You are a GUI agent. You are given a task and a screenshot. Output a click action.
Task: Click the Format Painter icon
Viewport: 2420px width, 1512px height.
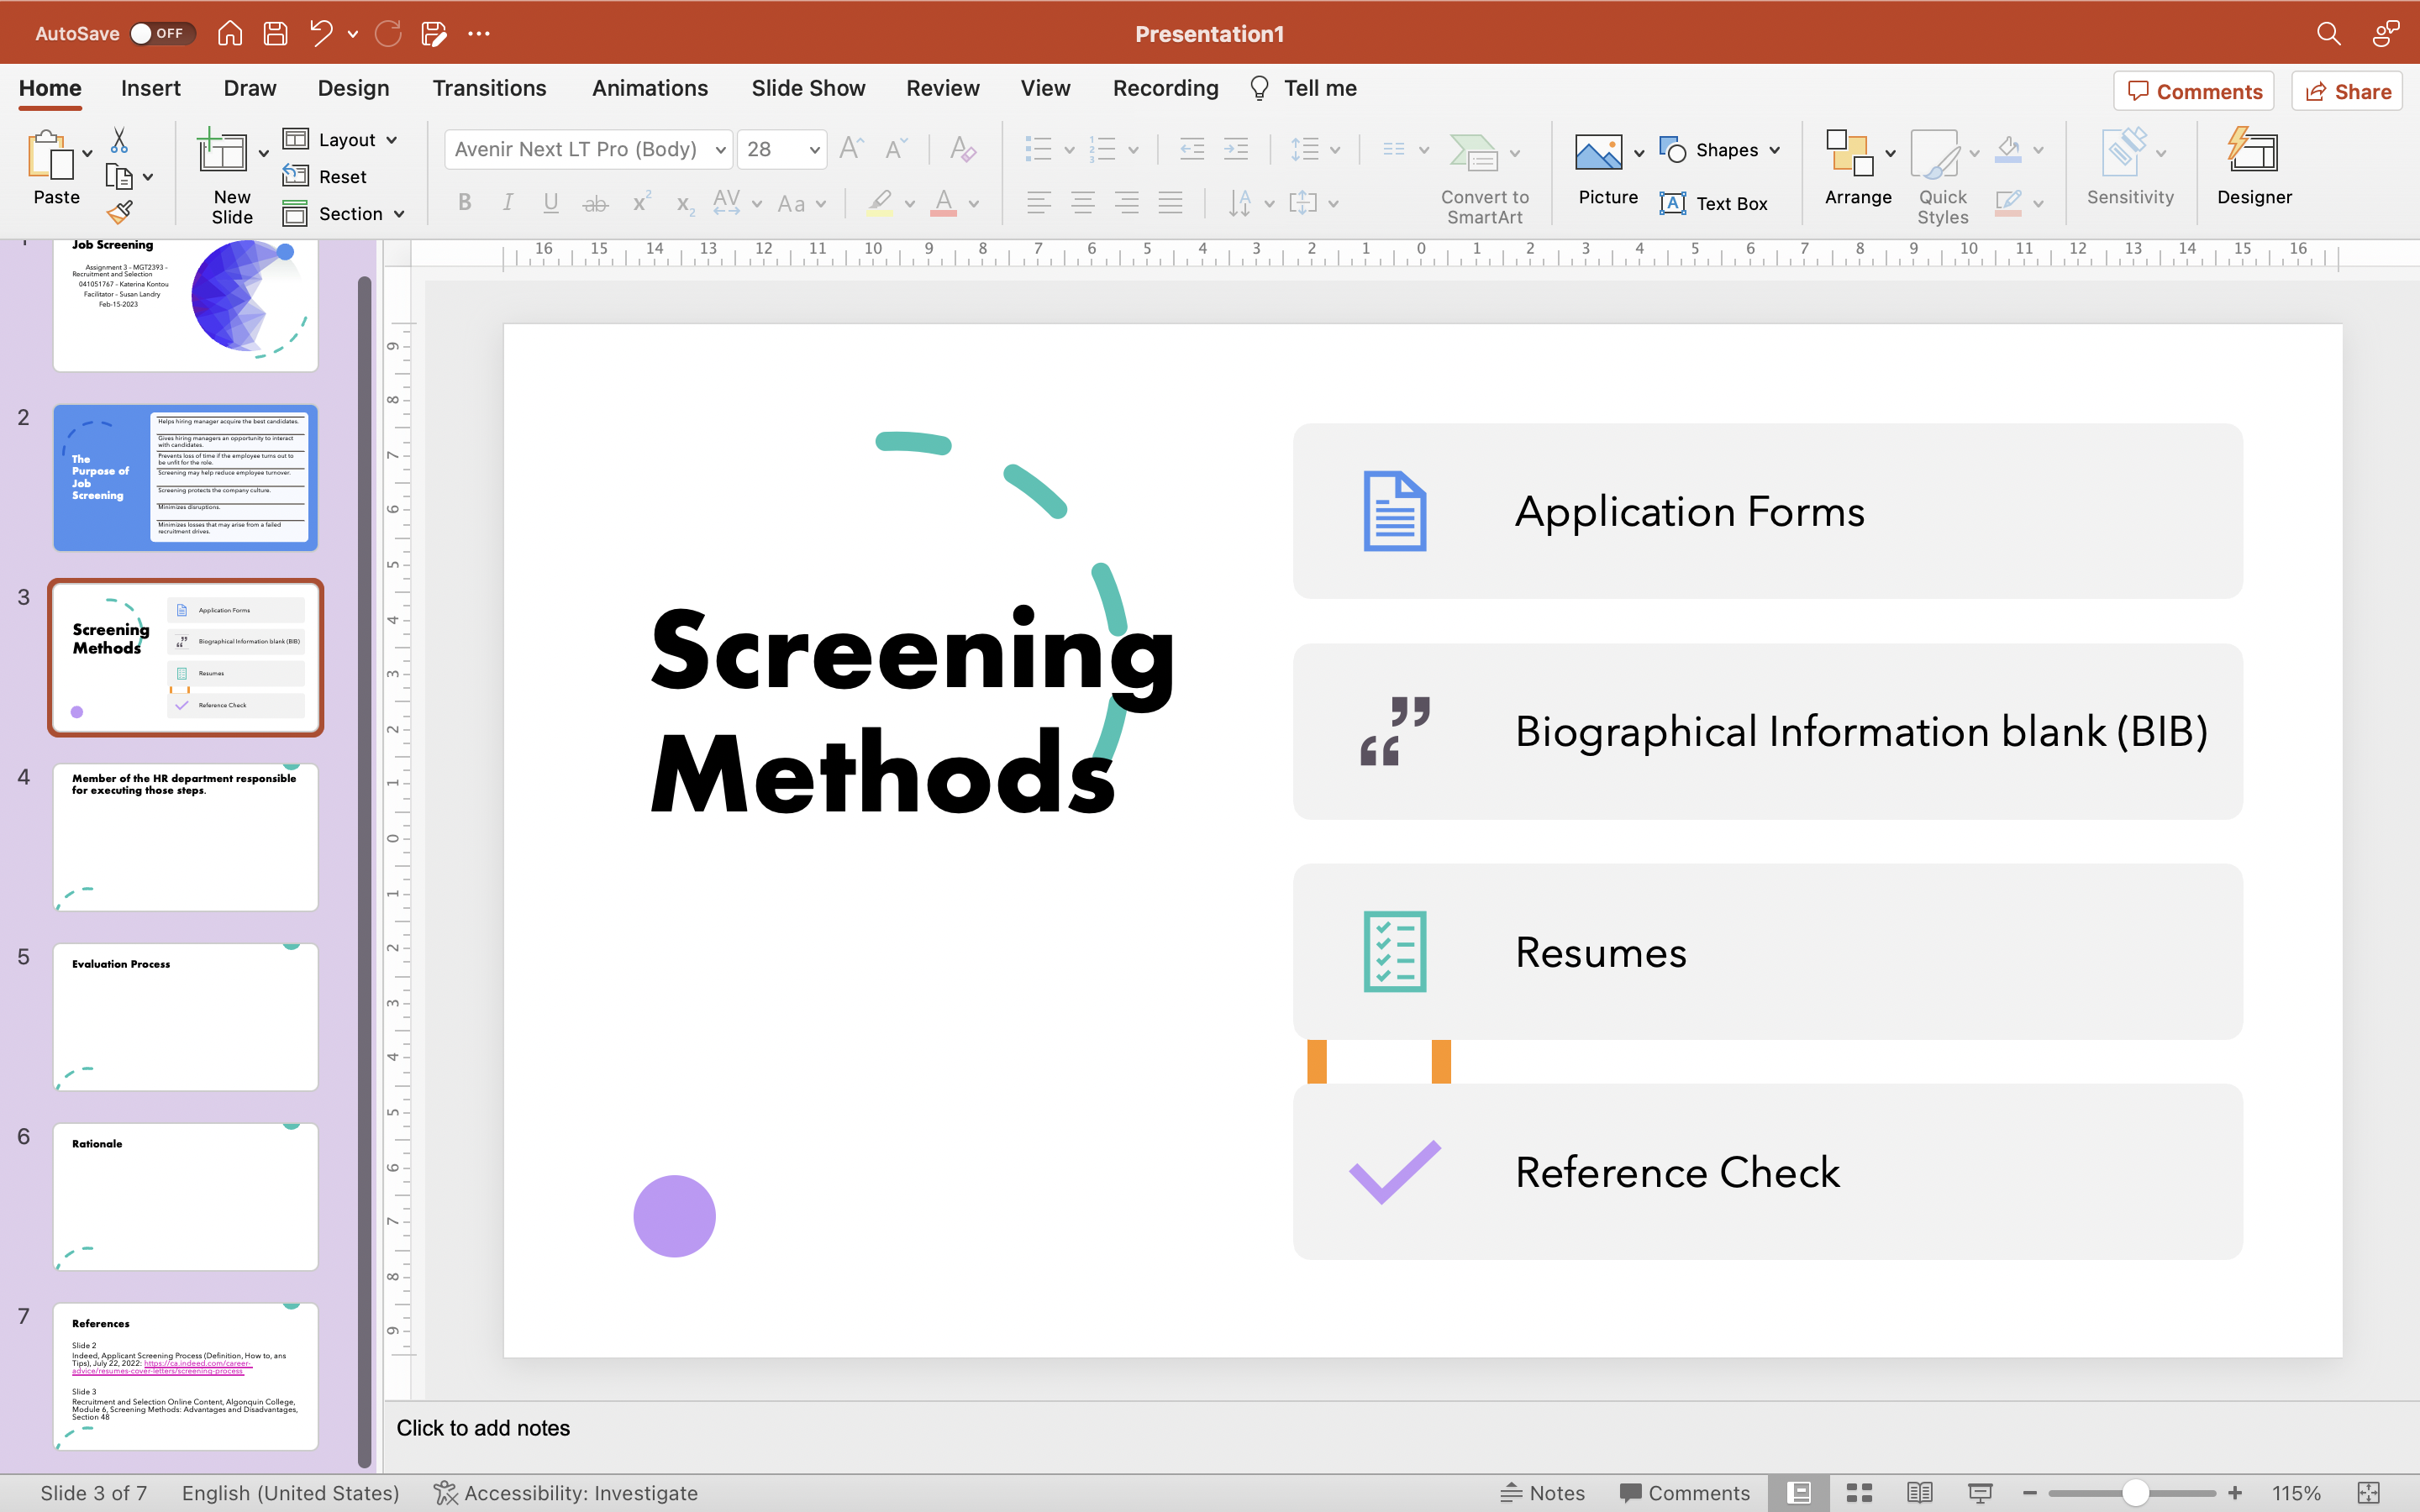[120, 212]
